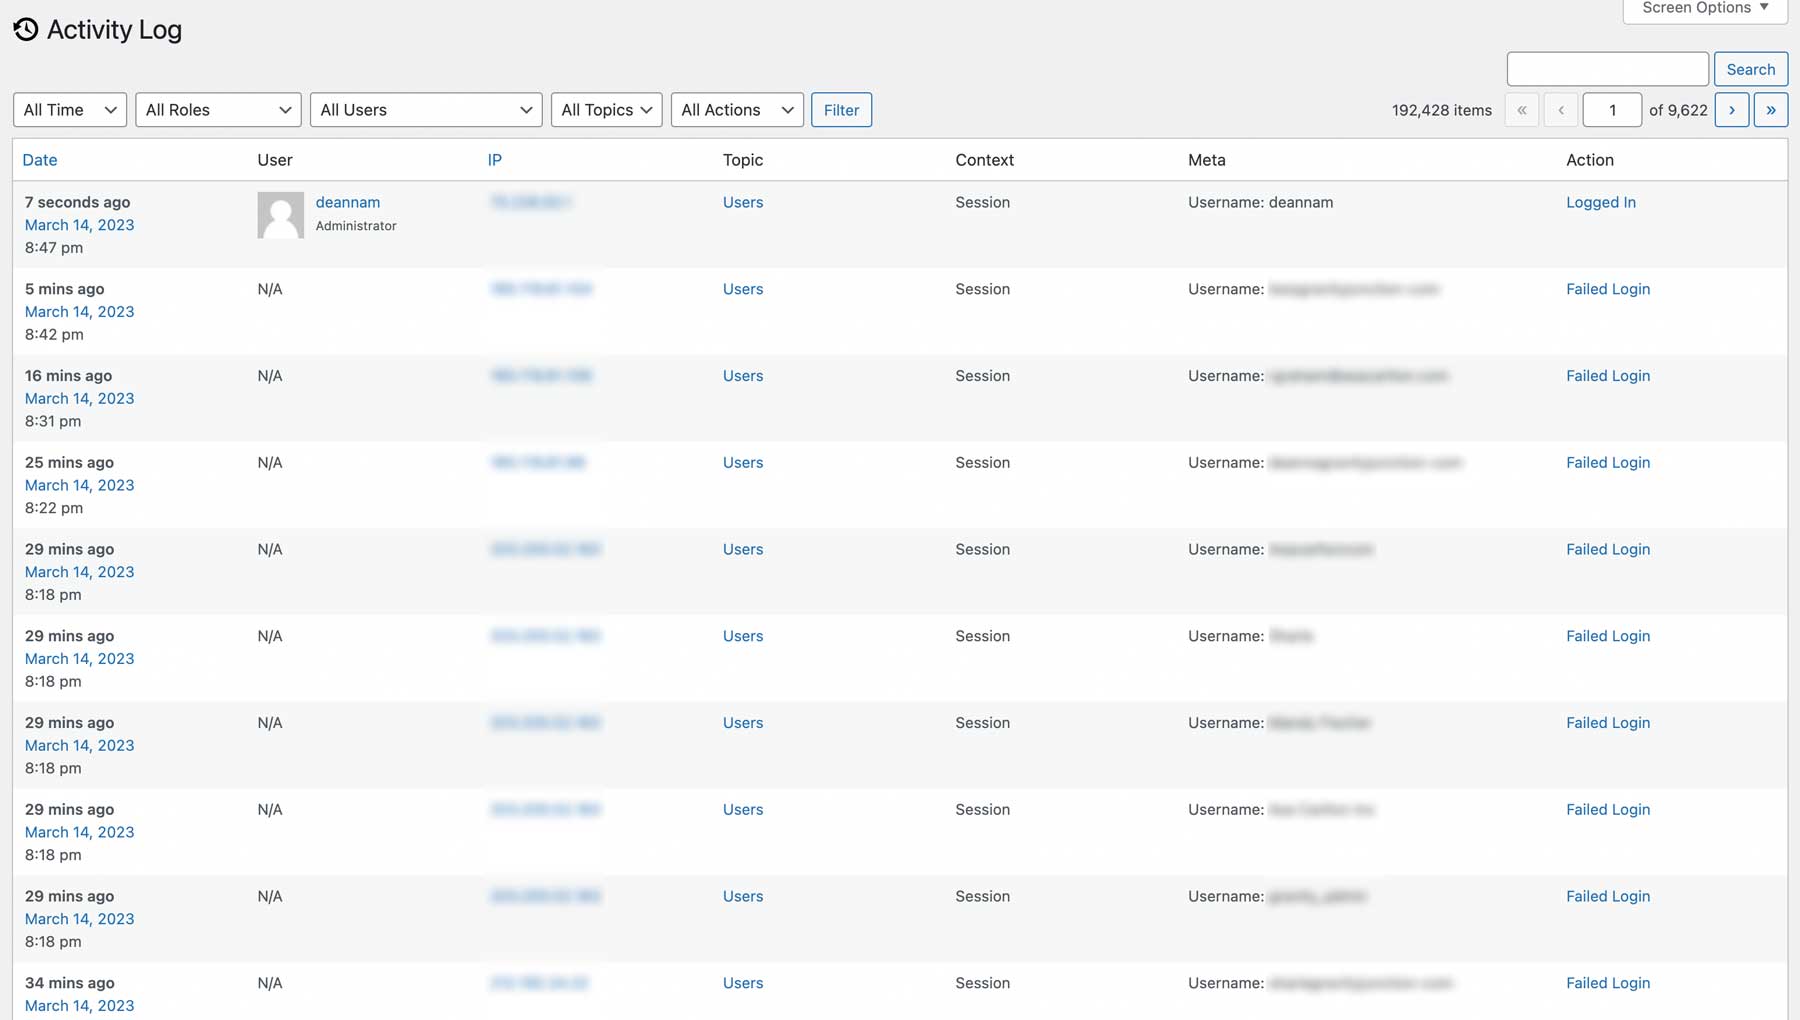
Task: Click the Logged In action link
Action: 1600,202
